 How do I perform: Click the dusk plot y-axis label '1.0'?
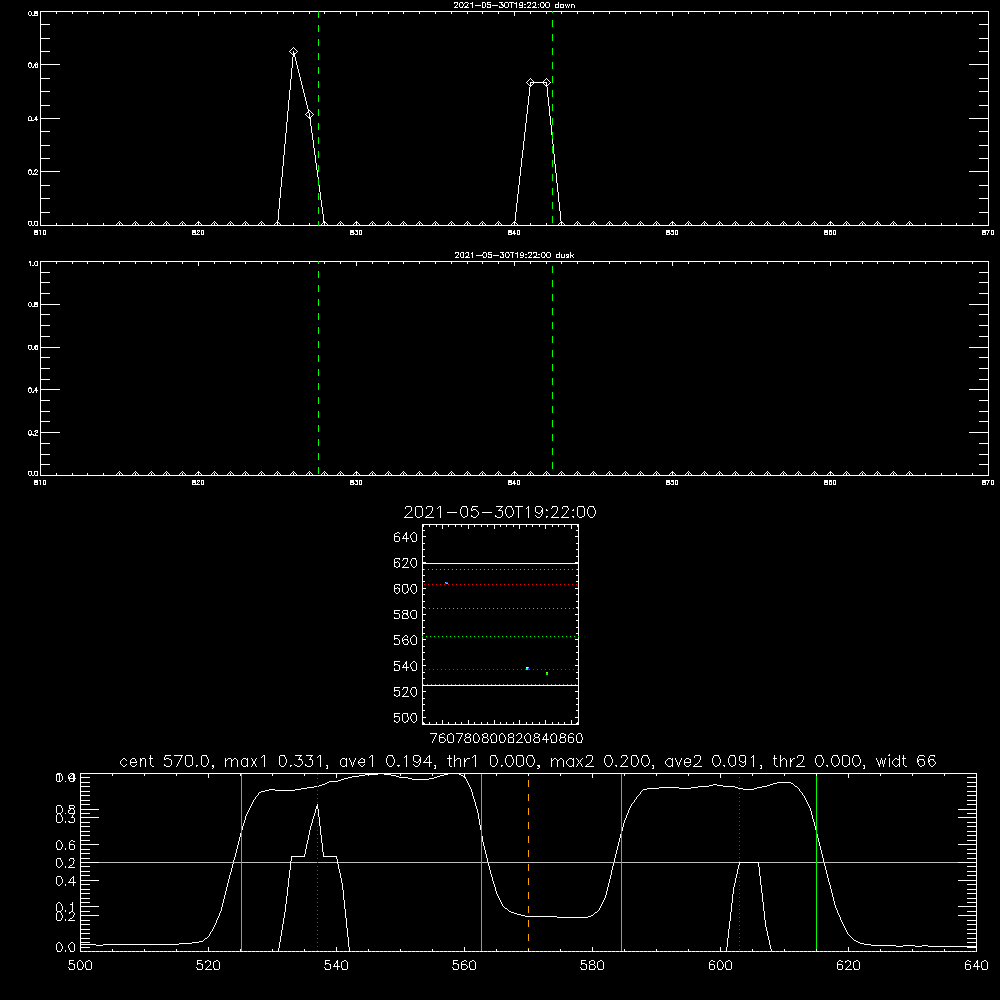point(33,263)
